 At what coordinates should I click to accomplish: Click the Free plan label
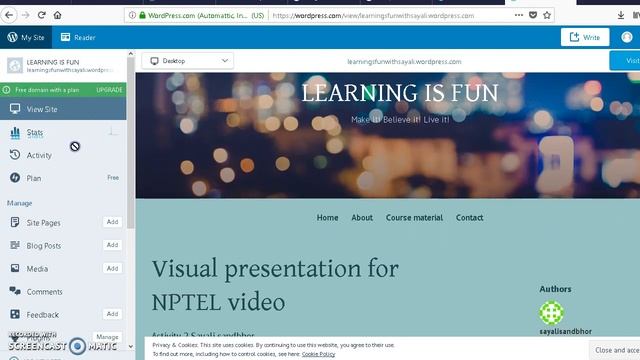click(x=113, y=178)
